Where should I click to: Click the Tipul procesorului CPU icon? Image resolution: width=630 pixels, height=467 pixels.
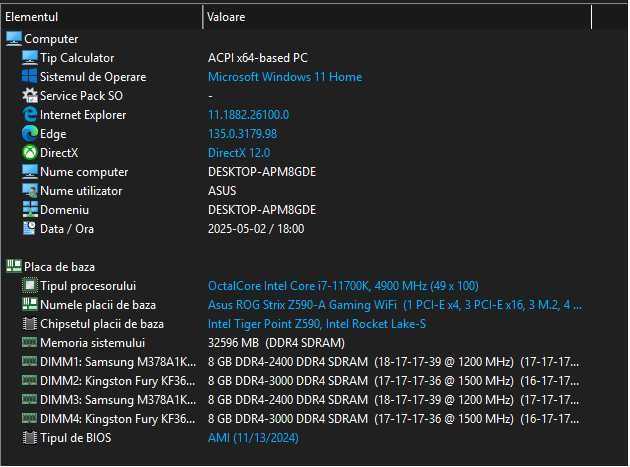30,286
